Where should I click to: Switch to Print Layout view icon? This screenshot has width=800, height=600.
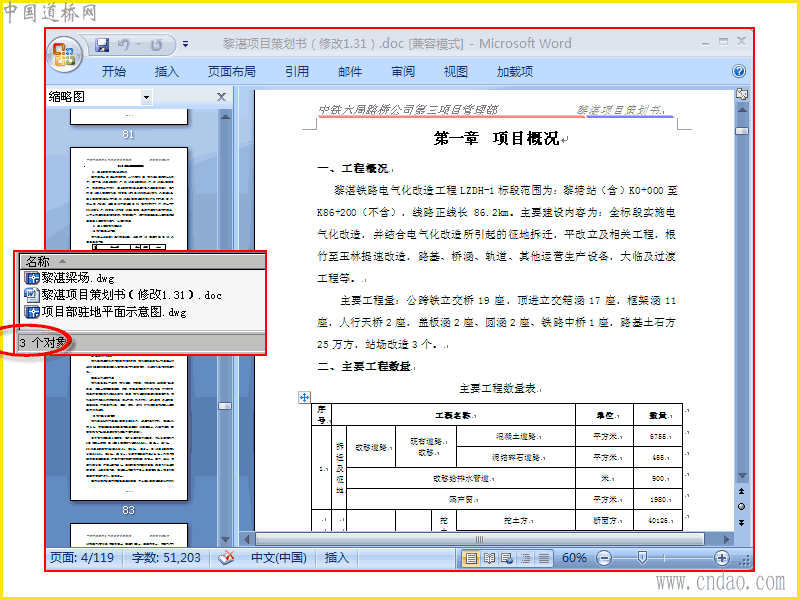coord(471,558)
